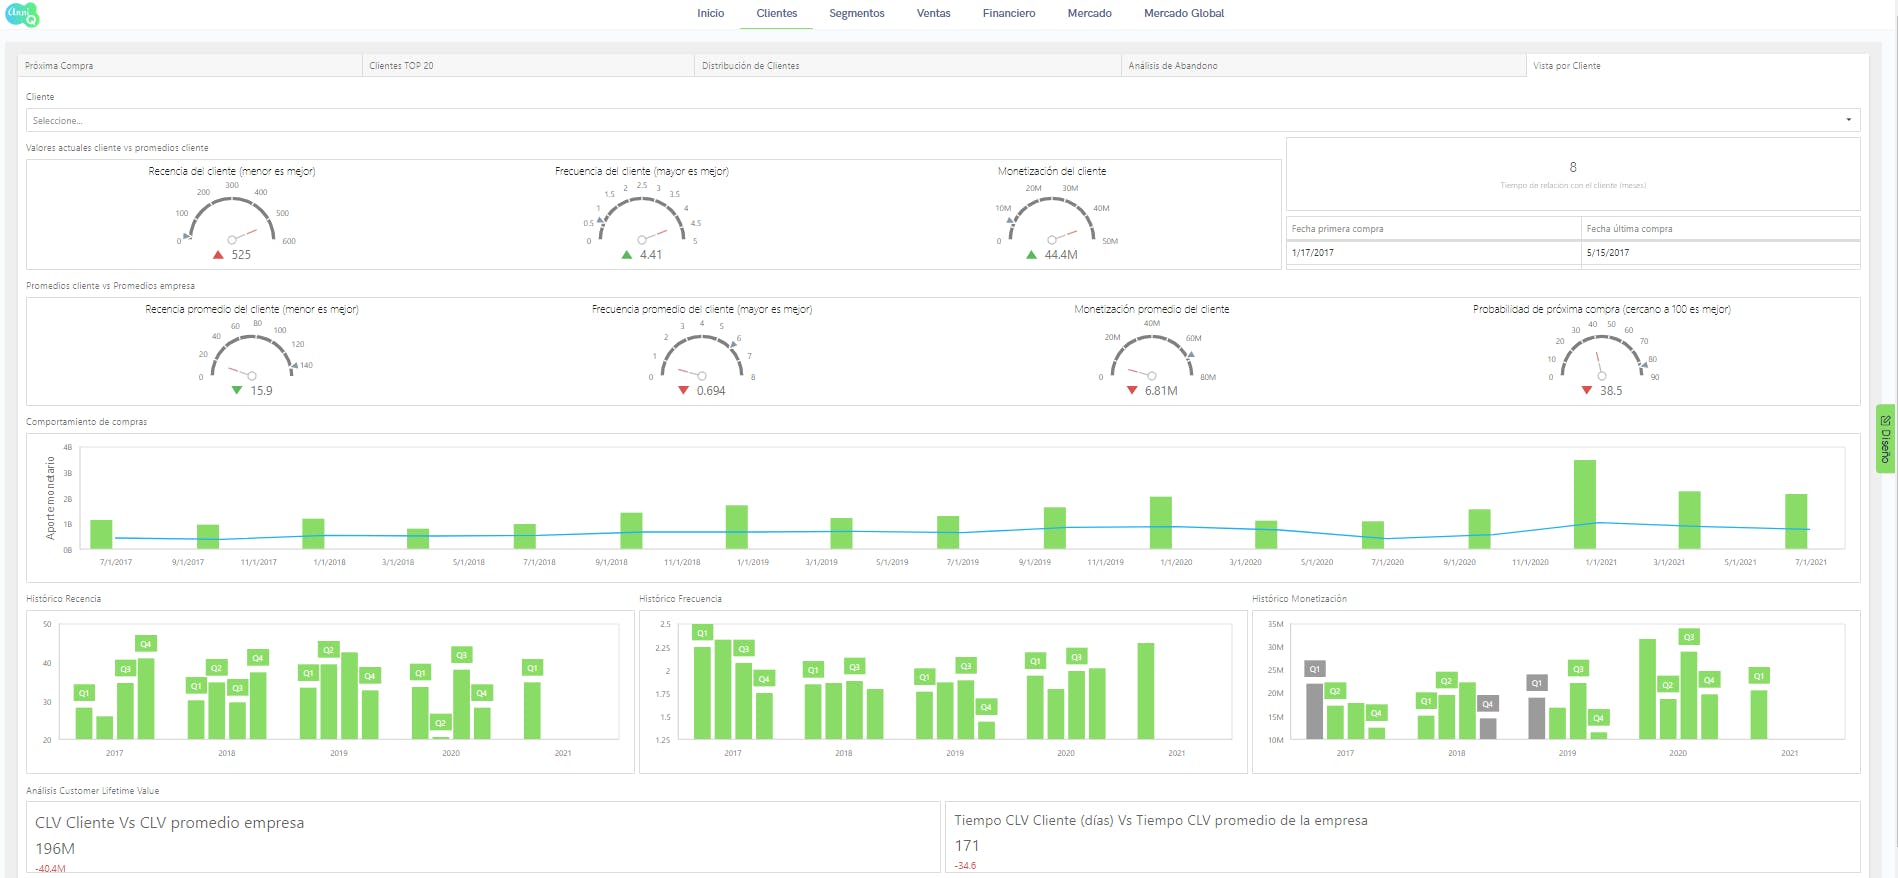Click the CLV value 196M
1898x878 pixels.
[x=55, y=849]
